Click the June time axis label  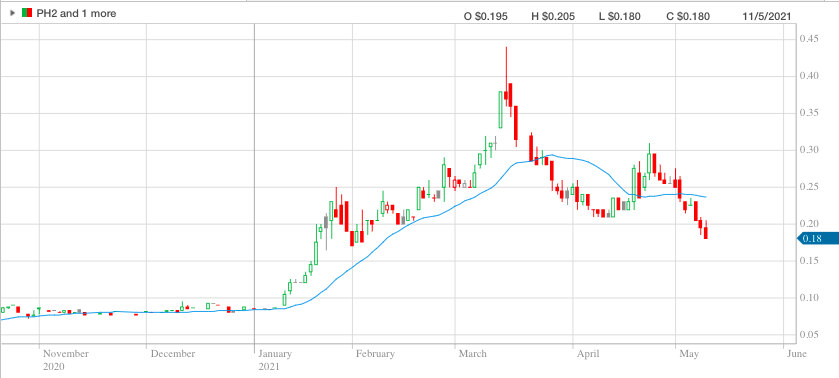pyautogui.click(x=796, y=354)
